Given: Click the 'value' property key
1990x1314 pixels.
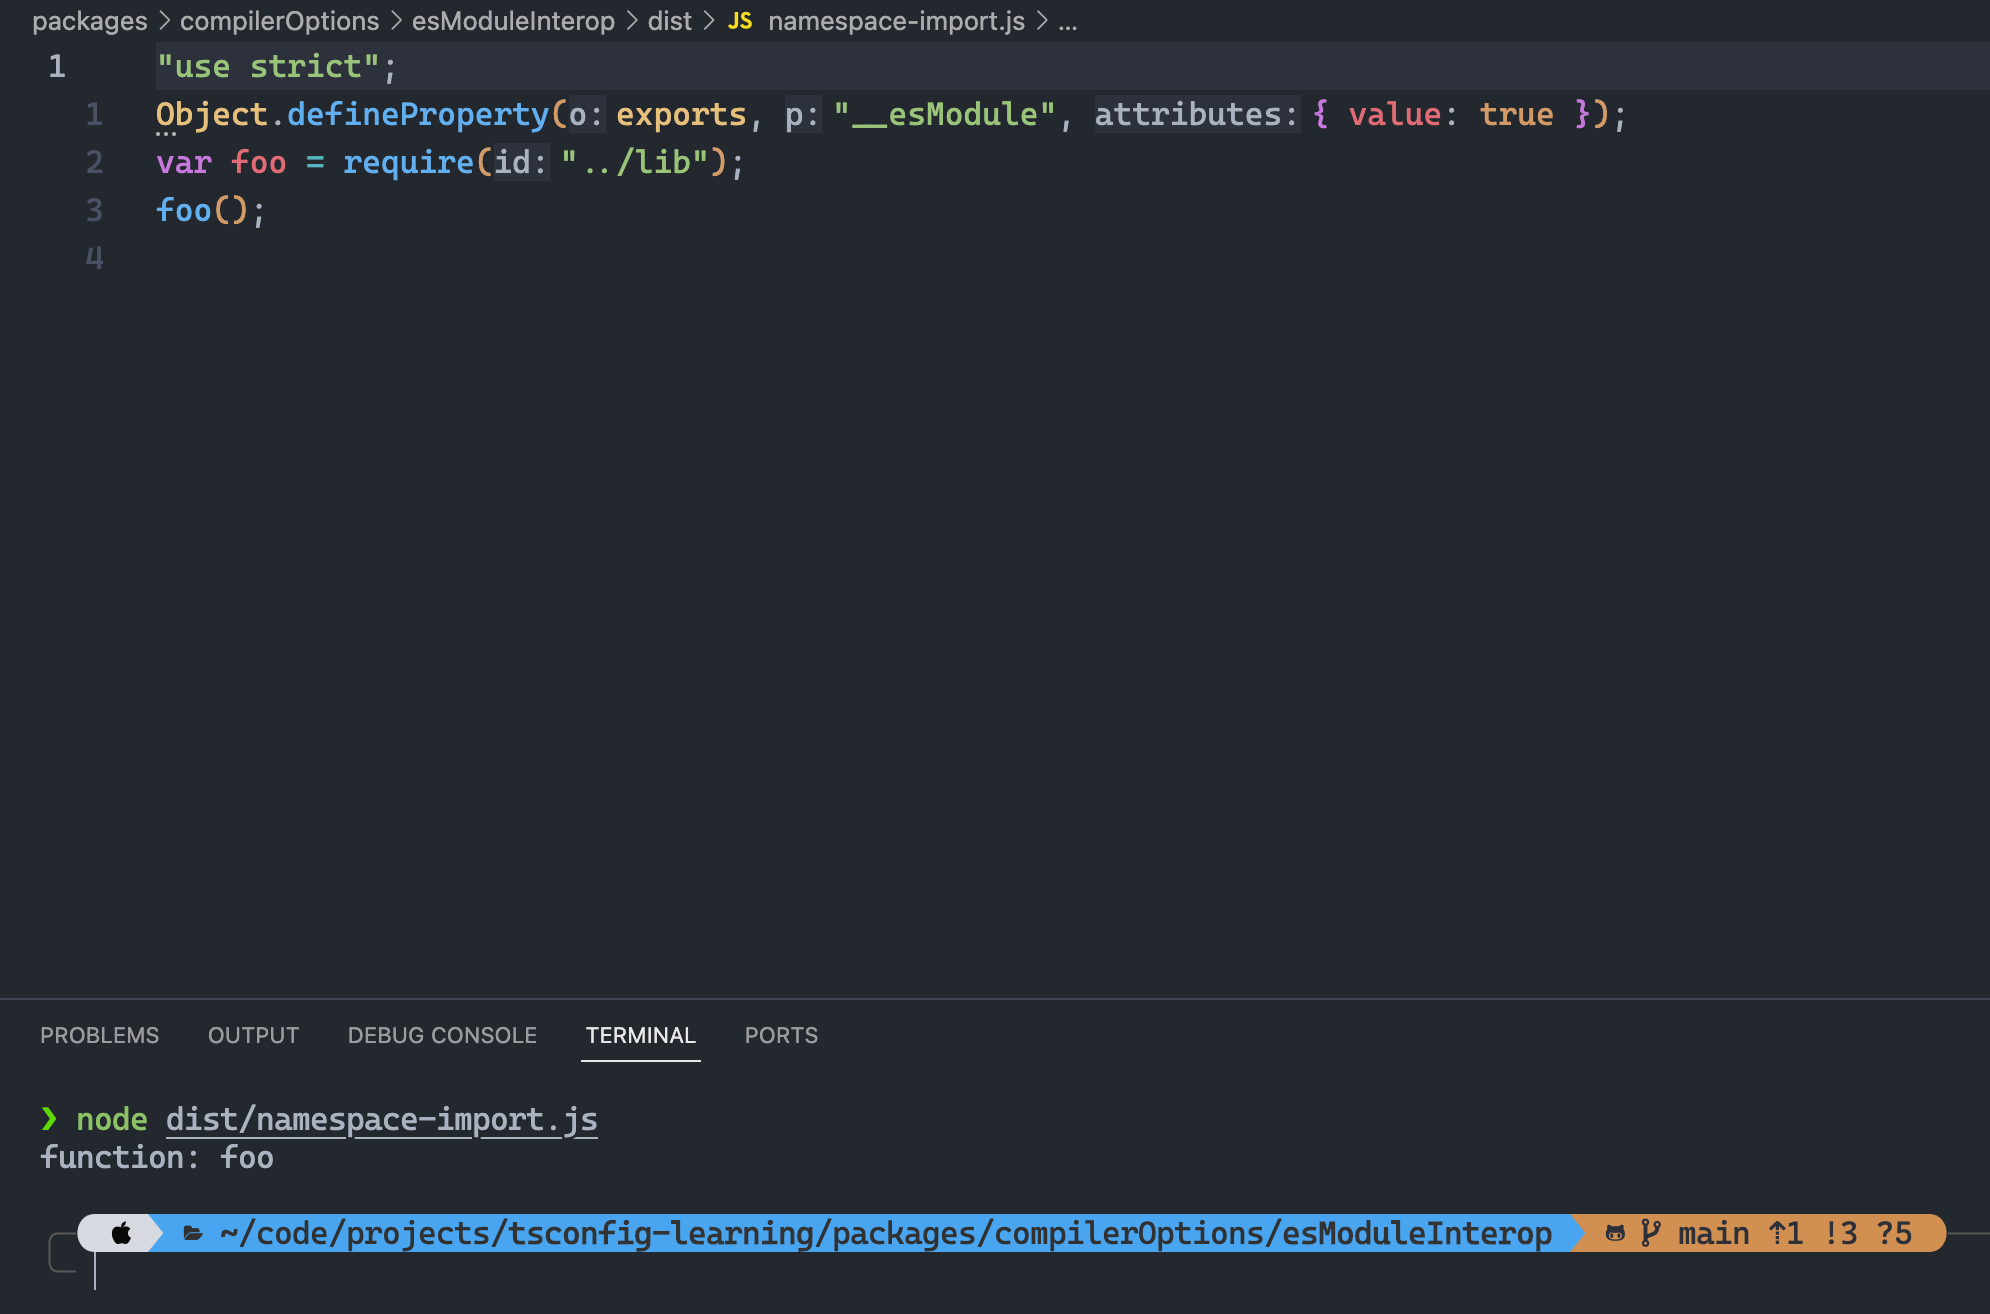Looking at the screenshot, I should (1395, 115).
